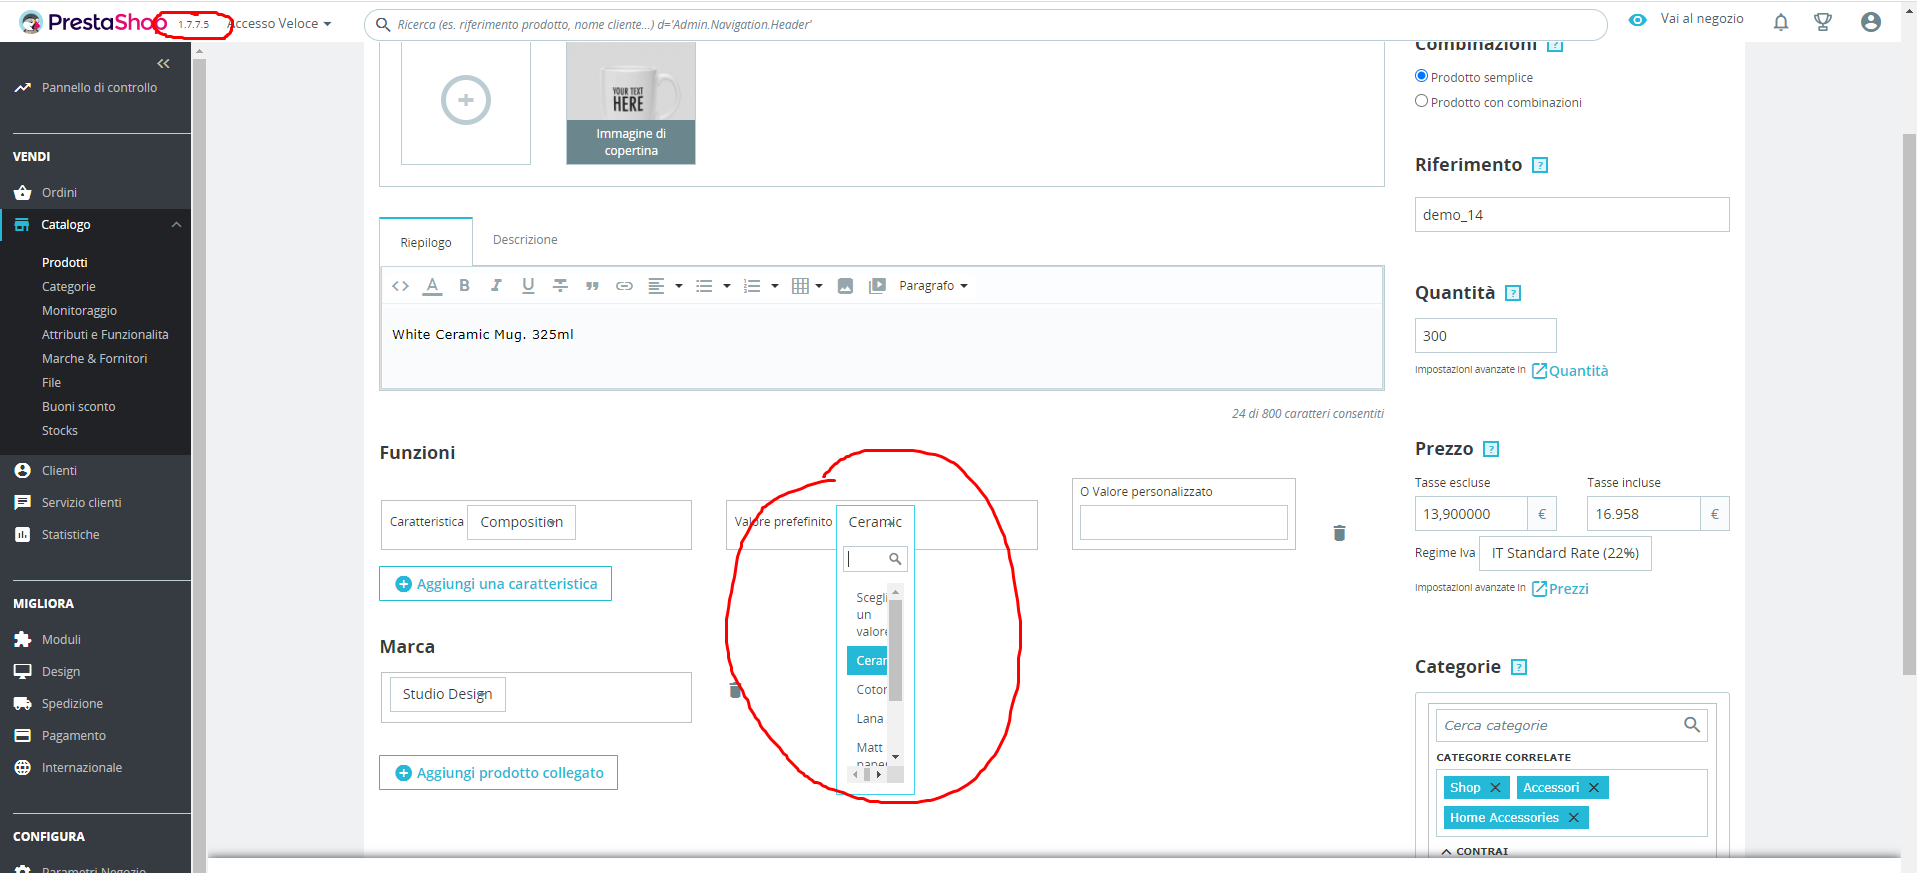Toggle source code view in editor
1917x873 pixels.
(x=400, y=286)
